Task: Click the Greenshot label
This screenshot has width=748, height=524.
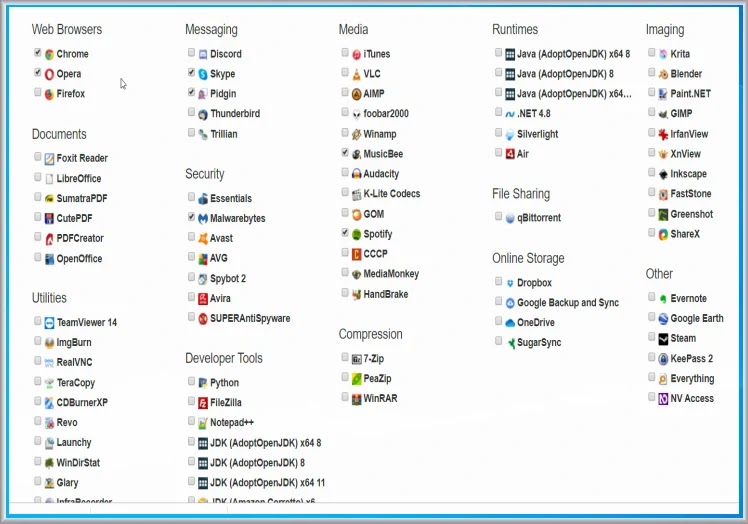Action: pos(692,214)
